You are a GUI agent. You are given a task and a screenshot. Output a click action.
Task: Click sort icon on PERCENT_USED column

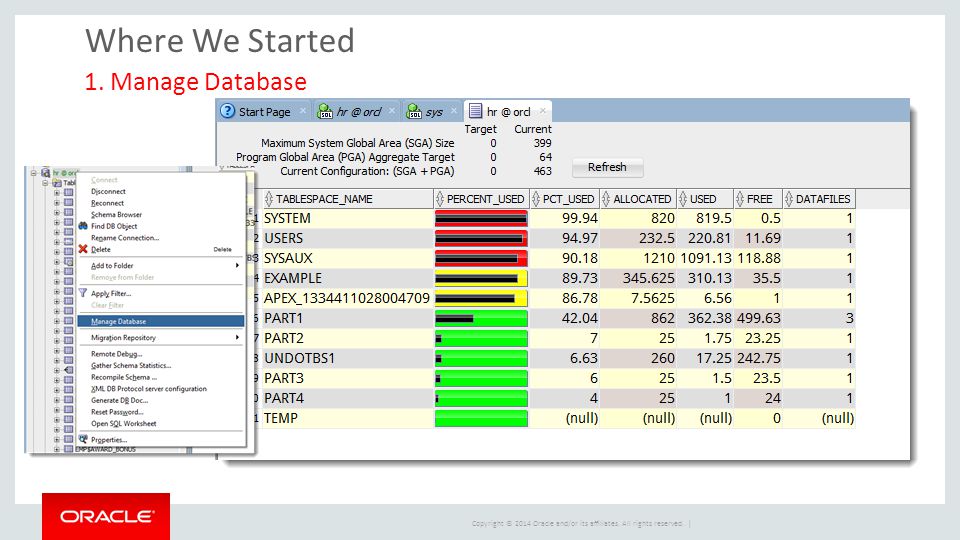pos(439,199)
